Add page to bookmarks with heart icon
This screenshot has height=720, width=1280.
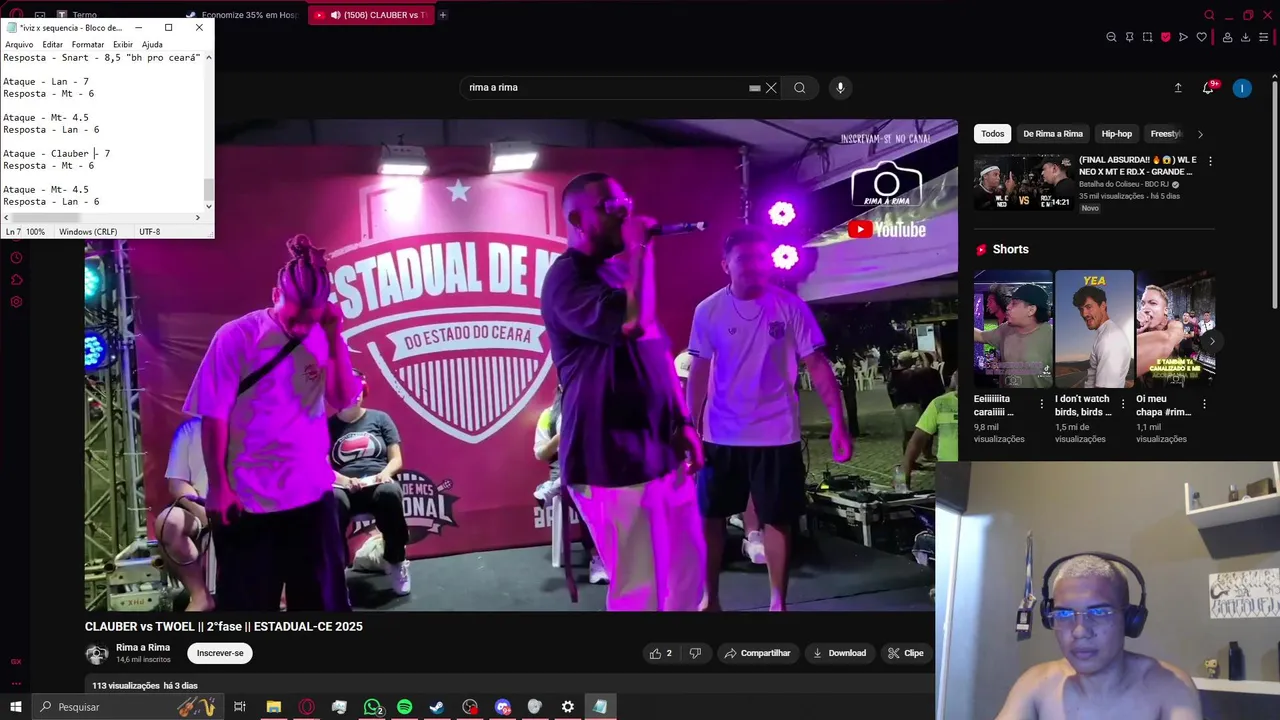pyautogui.click(x=1201, y=37)
